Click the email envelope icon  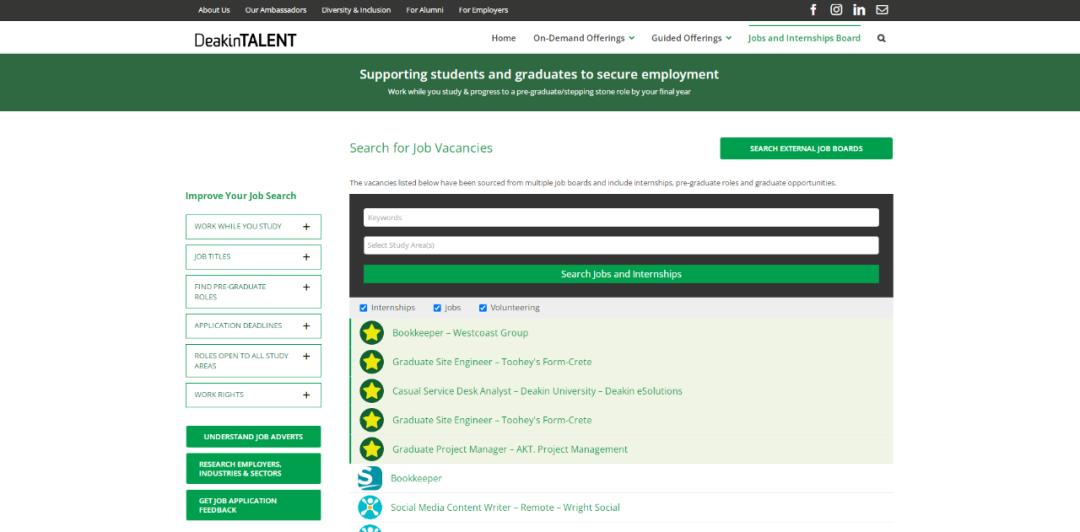click(x=882, y=10)
